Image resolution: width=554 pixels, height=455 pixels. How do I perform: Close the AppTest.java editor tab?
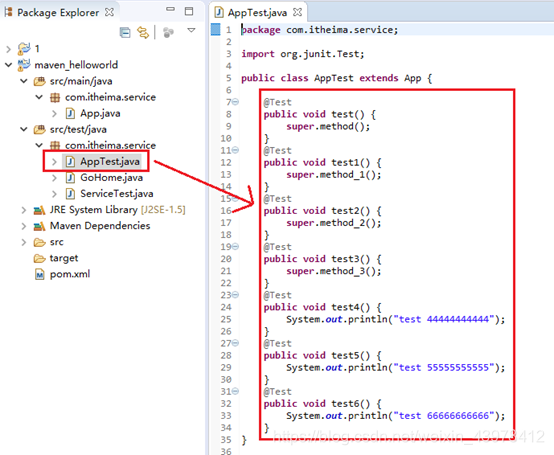(298, 12)
